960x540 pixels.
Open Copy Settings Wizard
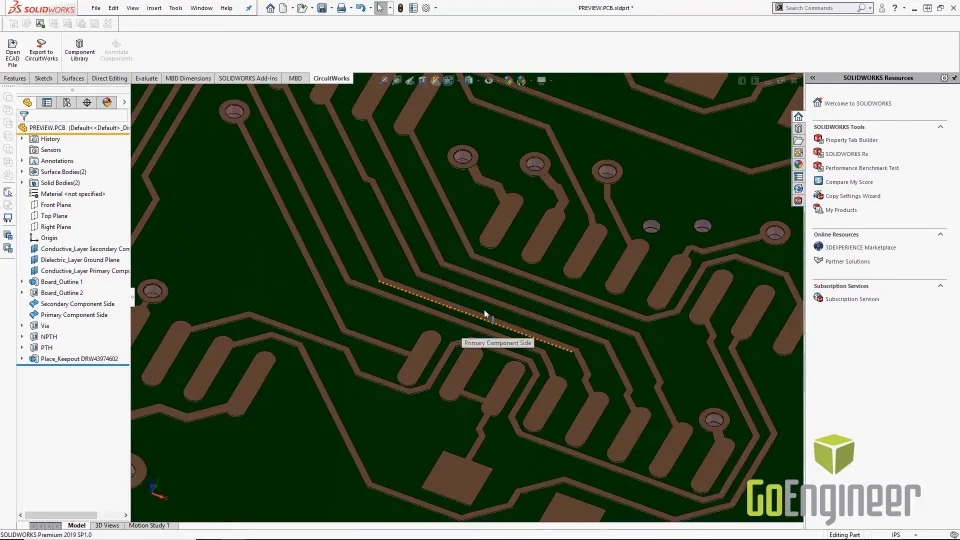click(852, 196)
